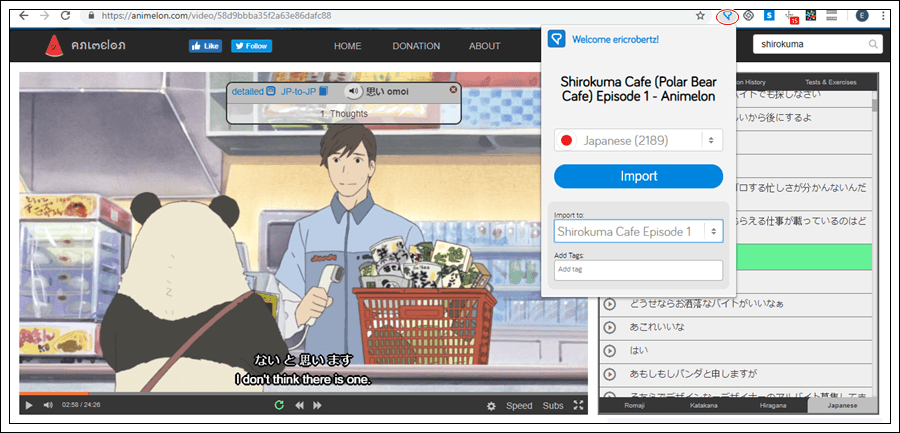Screen dimensions: 900x433
Task: Switch to the Hiragana tab
Action: (772, 406)
